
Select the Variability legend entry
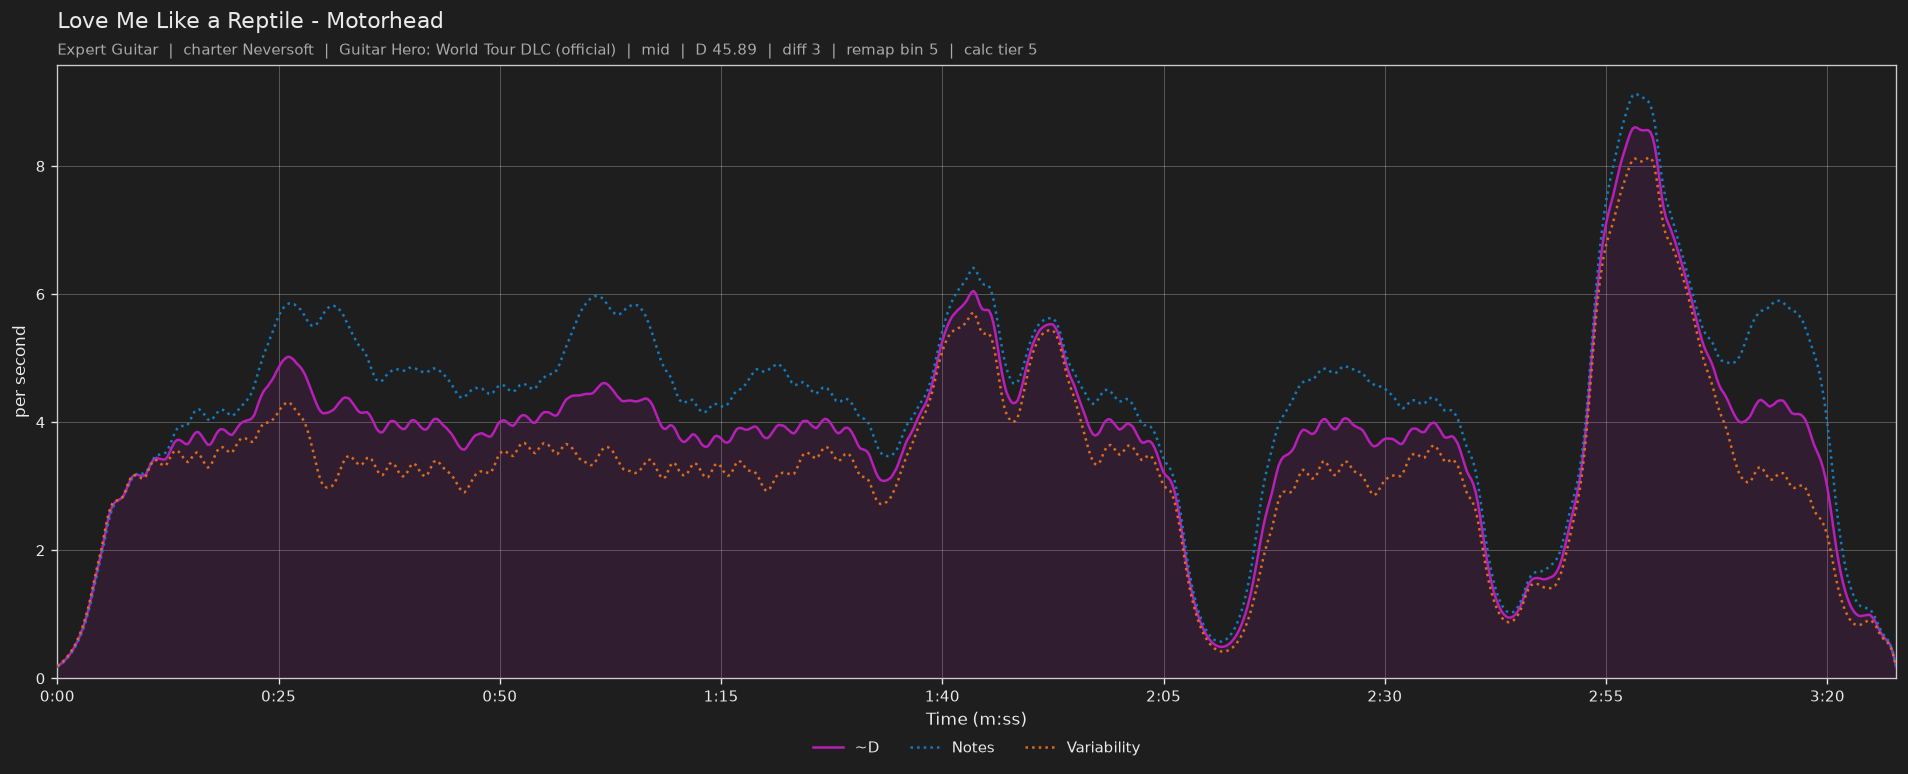[1082, 747]
